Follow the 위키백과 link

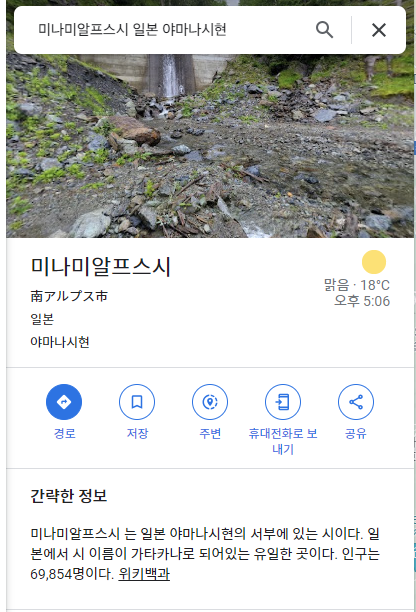[144, 574]
